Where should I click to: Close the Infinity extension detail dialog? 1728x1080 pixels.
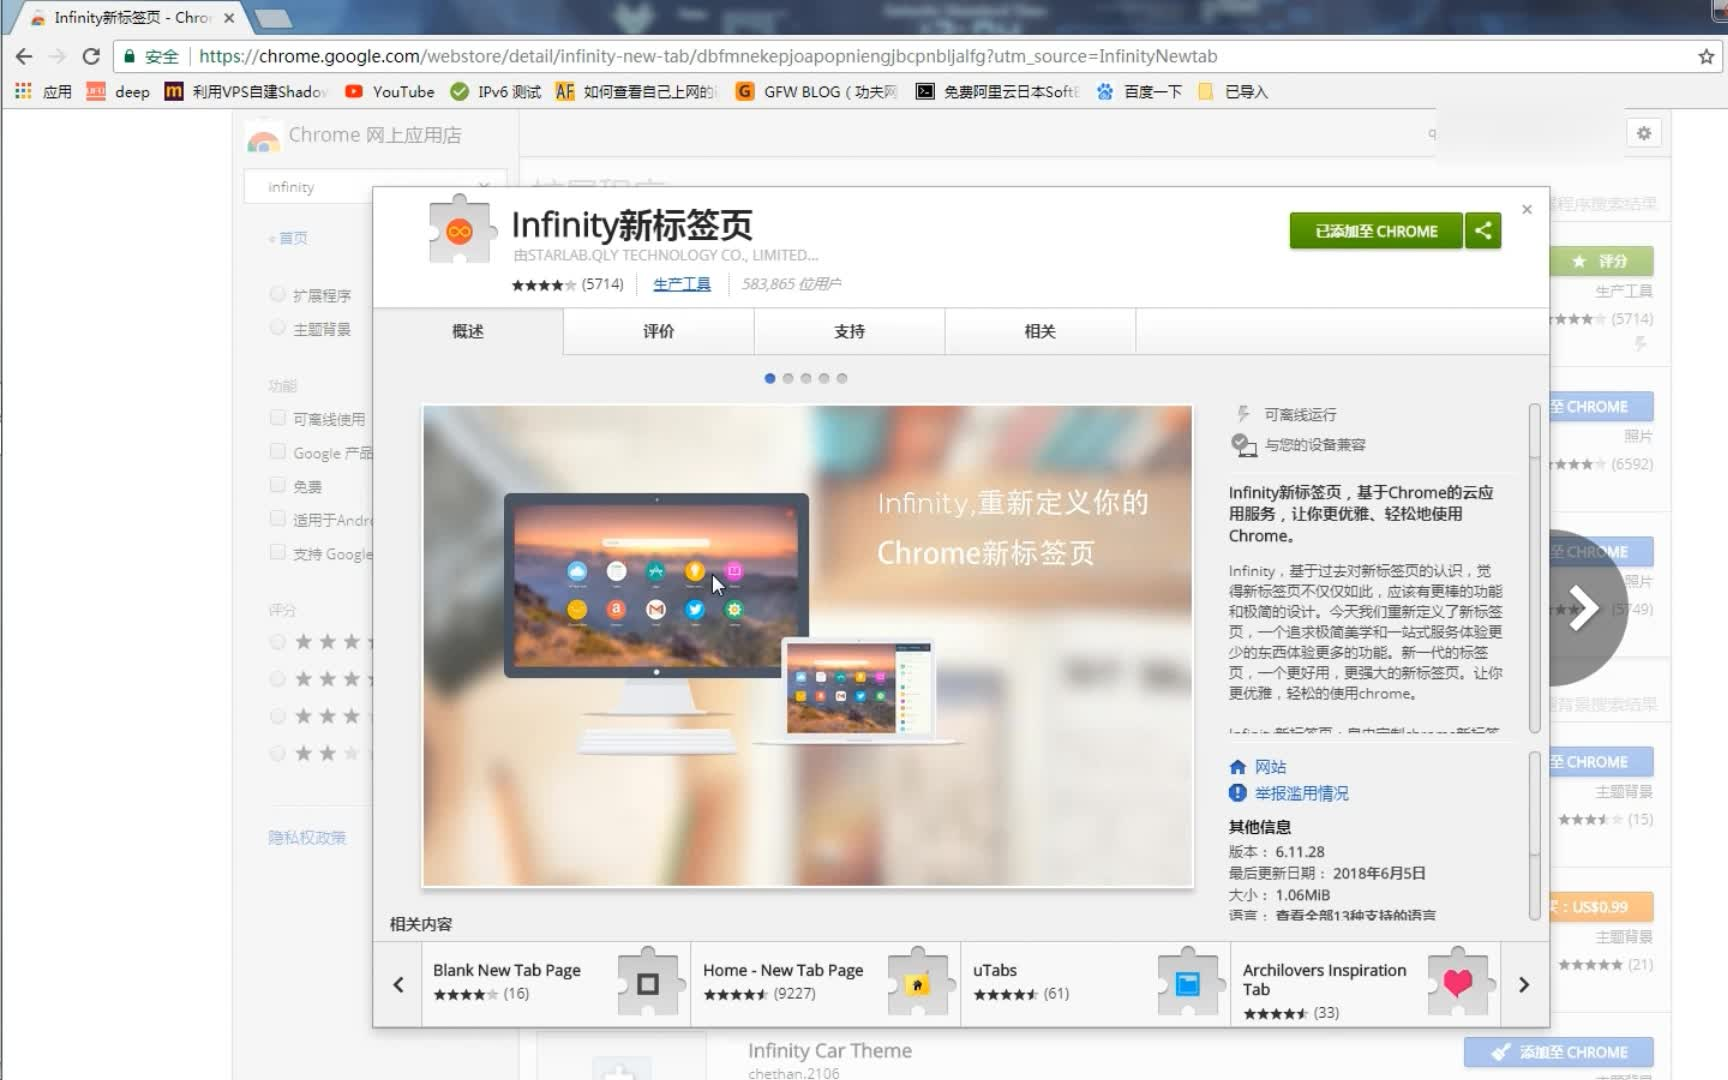pos(1527,209)
